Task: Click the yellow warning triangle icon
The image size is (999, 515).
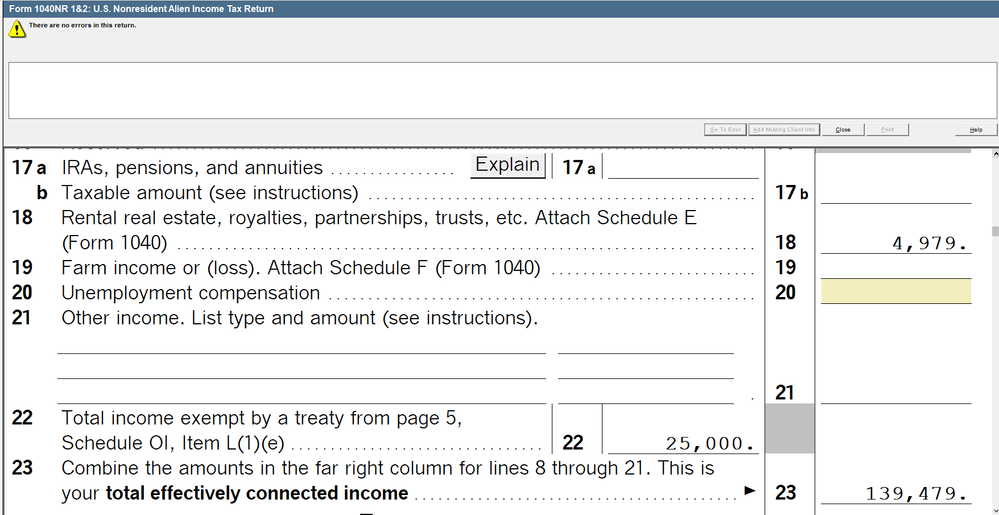Action: coord(17,29)
